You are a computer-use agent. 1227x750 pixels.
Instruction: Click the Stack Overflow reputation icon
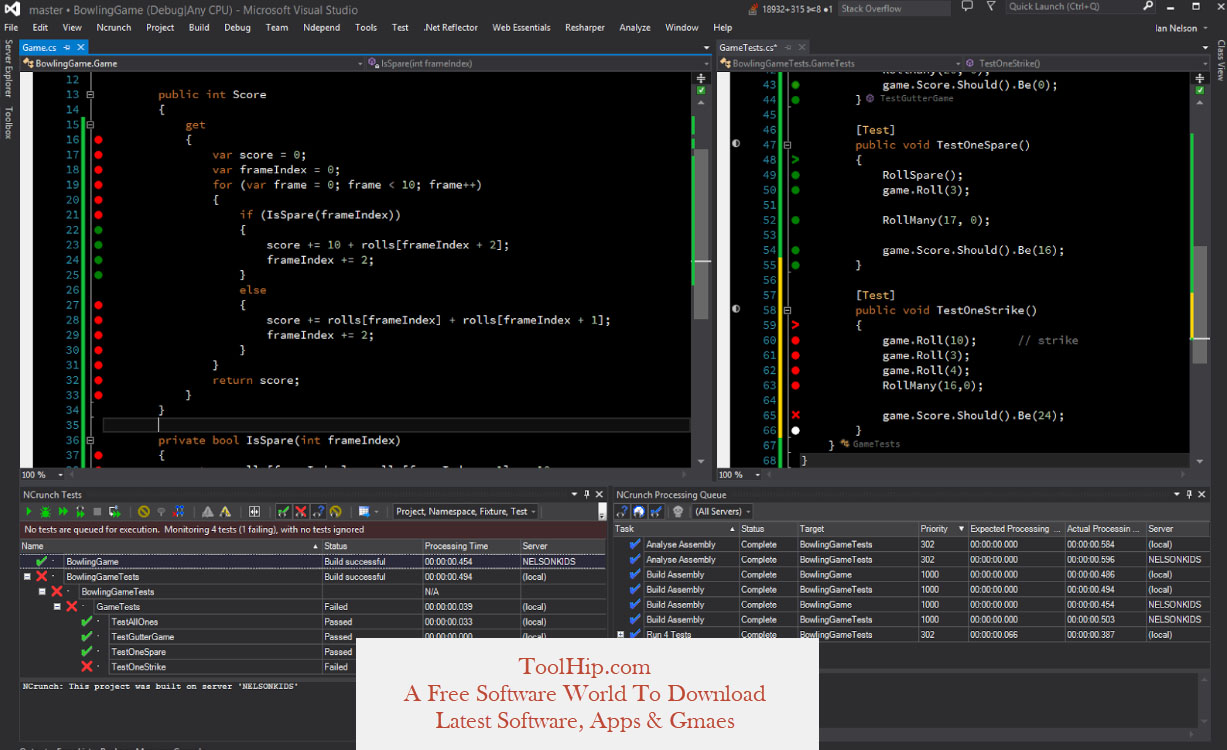coord(753,9)
